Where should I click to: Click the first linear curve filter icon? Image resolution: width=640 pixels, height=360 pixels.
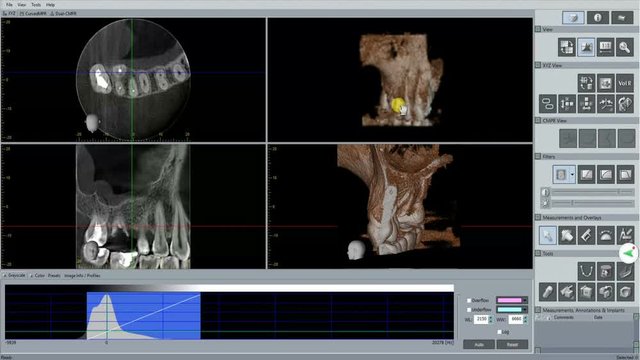[x=587, y=175]
